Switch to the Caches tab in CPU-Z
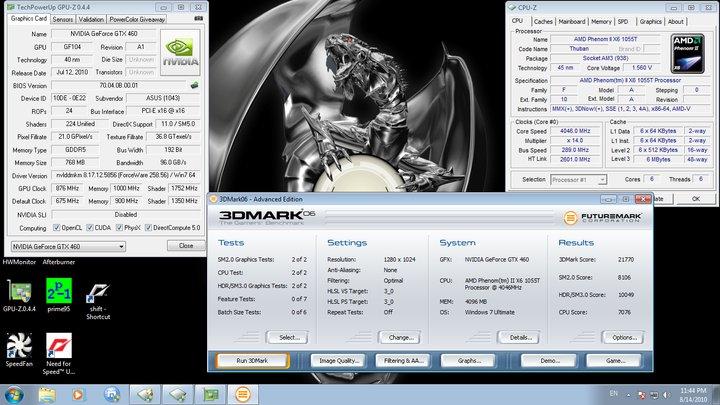Image resolution: width=720 pixels, height=405 pixels. (543, 22)
